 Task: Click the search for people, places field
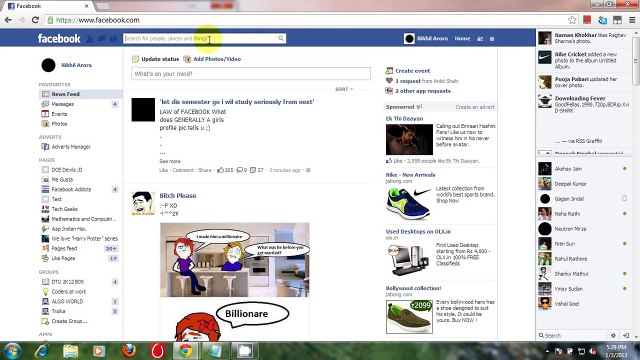[199, 38]
